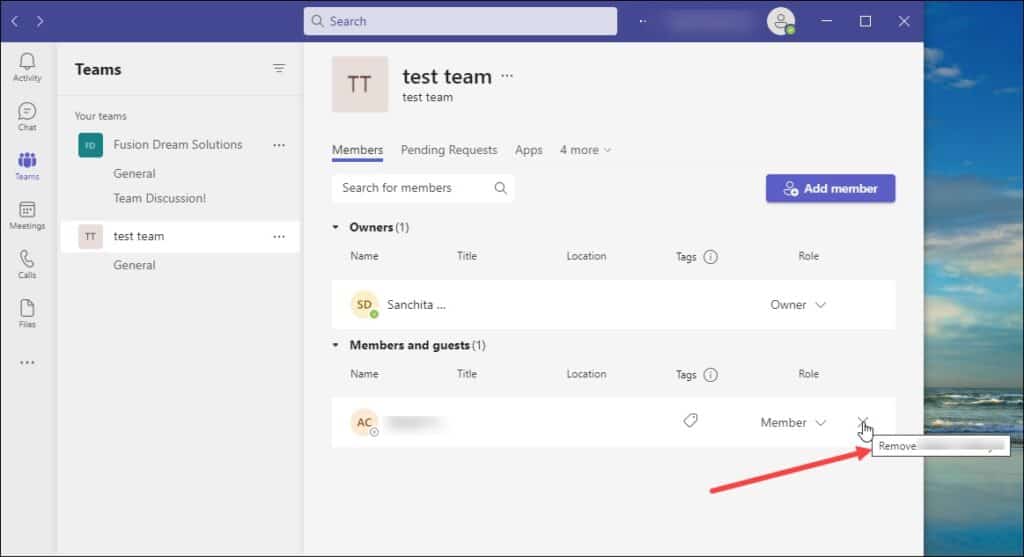Image resolution: width=1024 pixels, height=557 pixels.
Task: Switch to the Members tab
Action: [x=357, y=150]
